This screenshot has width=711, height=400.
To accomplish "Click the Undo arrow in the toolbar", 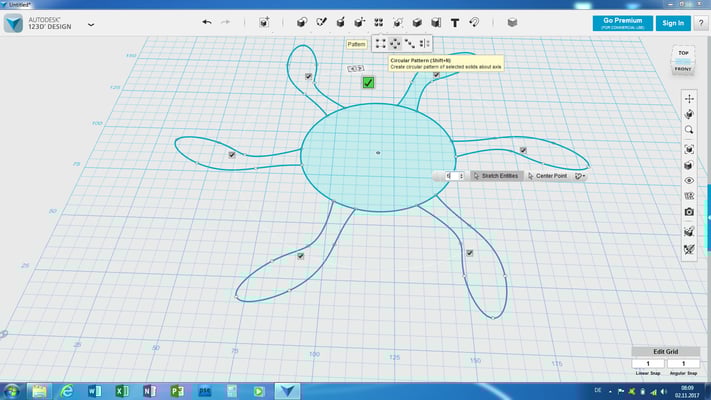I will pyautogui.click(x=207, y=22).
